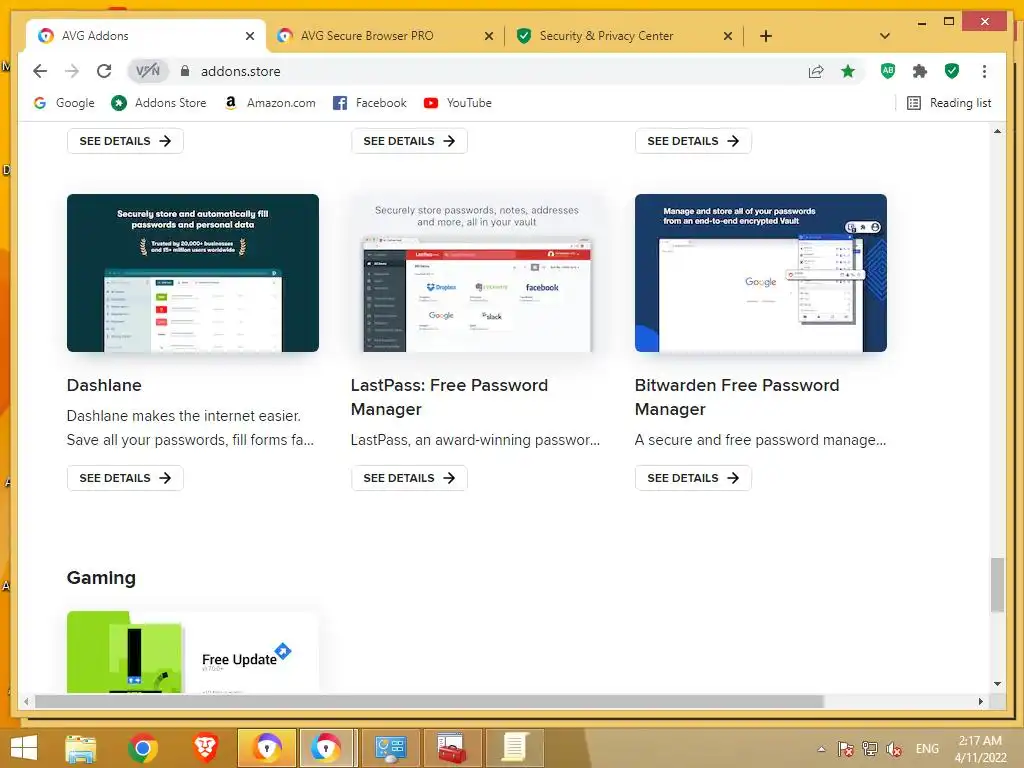Close the Security & Privacy Center tab
This screenshot has height=768, width=1024.
tap(728, 36)
